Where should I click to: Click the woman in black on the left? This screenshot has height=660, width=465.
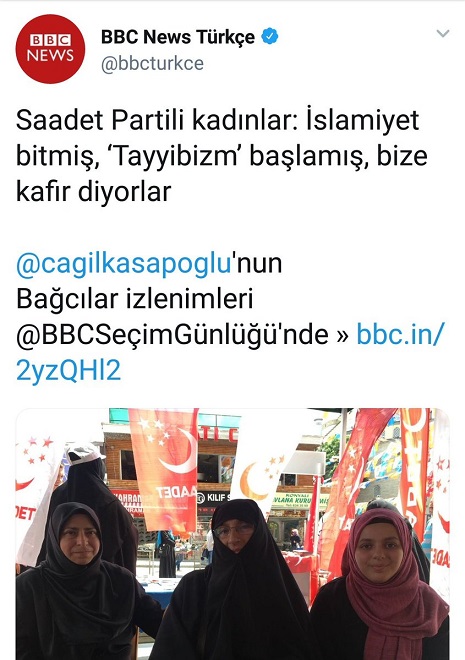tap(80, 585)
